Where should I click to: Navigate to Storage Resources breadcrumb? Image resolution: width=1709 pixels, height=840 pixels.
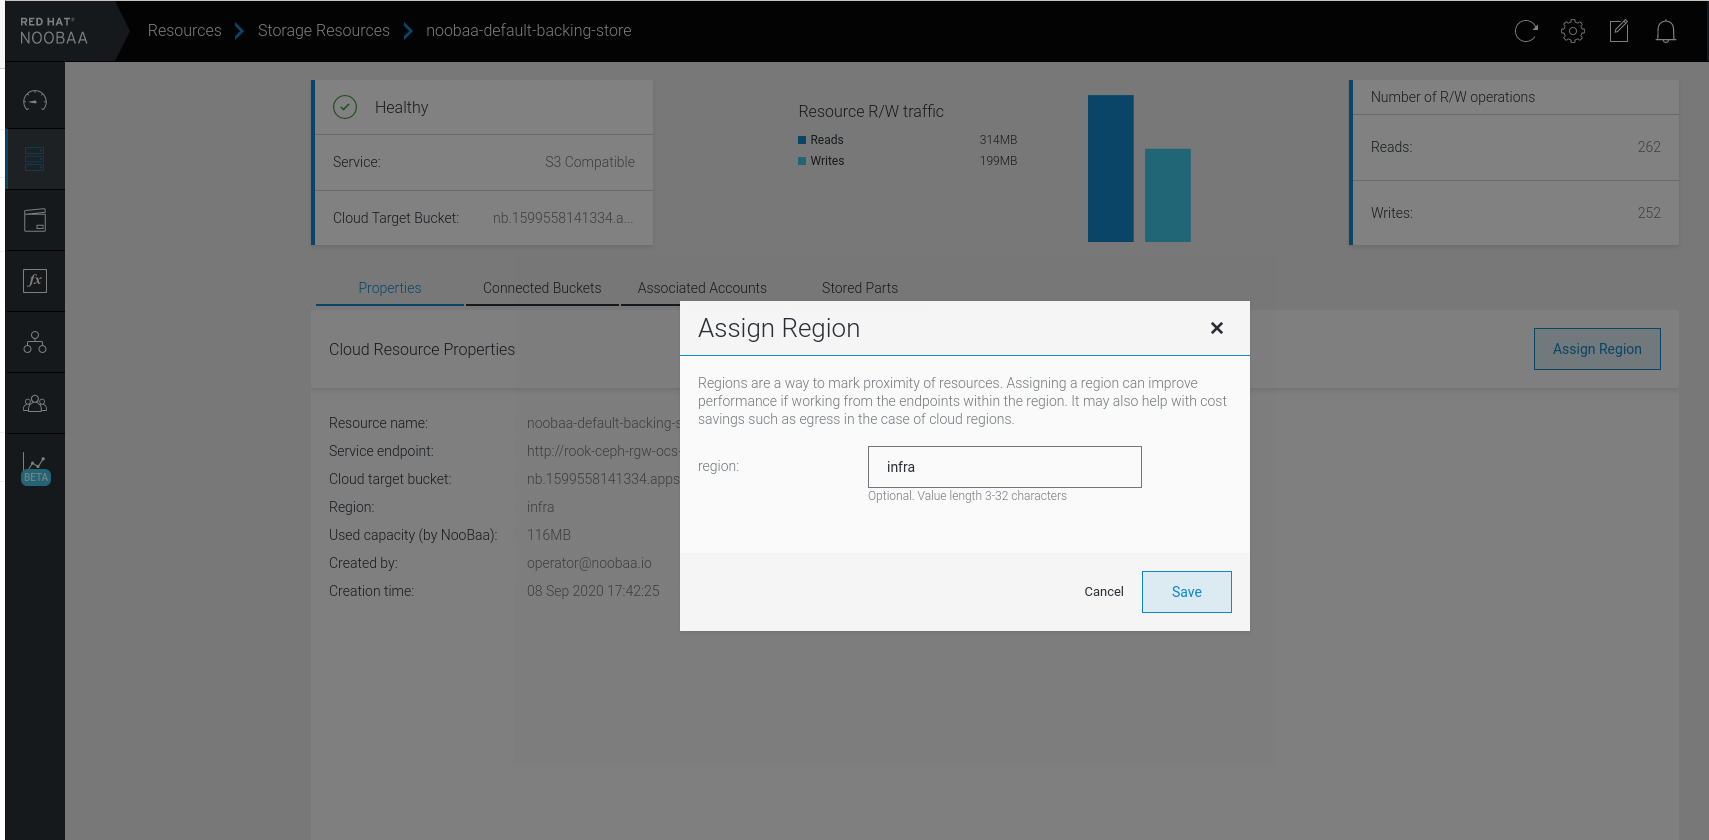(323, 31)
